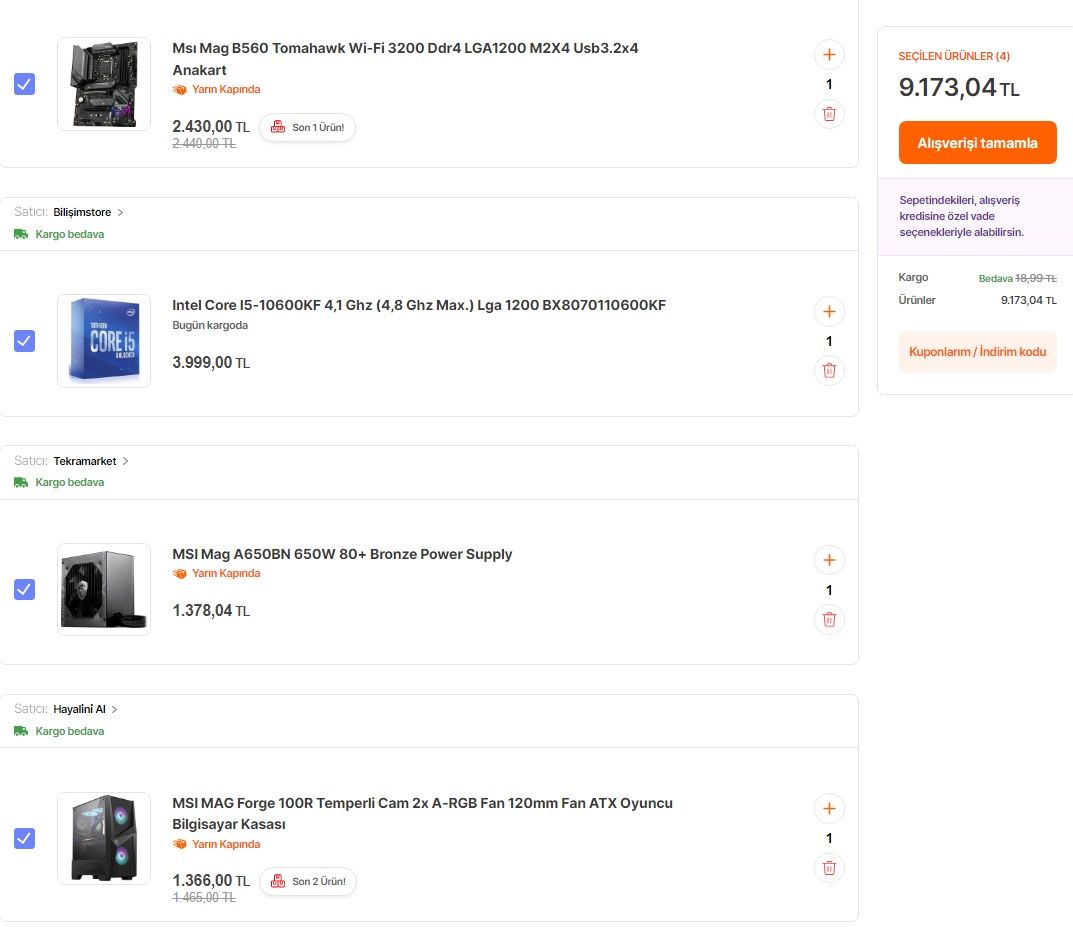The height and width of the screenshot is (927, 1073).
Task: Click the Hayalini Al seller name
Action: click(x=79, y=709)
